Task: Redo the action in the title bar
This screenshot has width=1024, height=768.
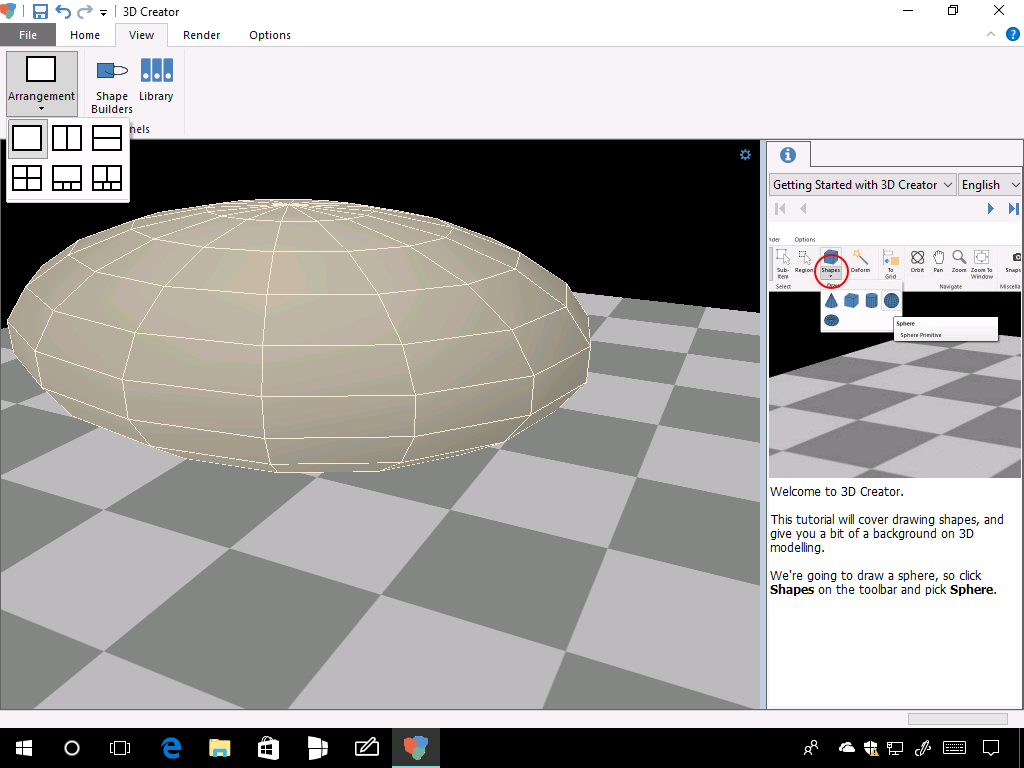Action: point(85,12)
